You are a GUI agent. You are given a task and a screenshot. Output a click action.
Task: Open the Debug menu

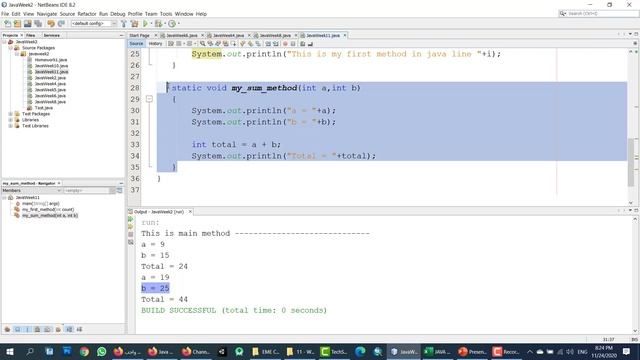118,14
